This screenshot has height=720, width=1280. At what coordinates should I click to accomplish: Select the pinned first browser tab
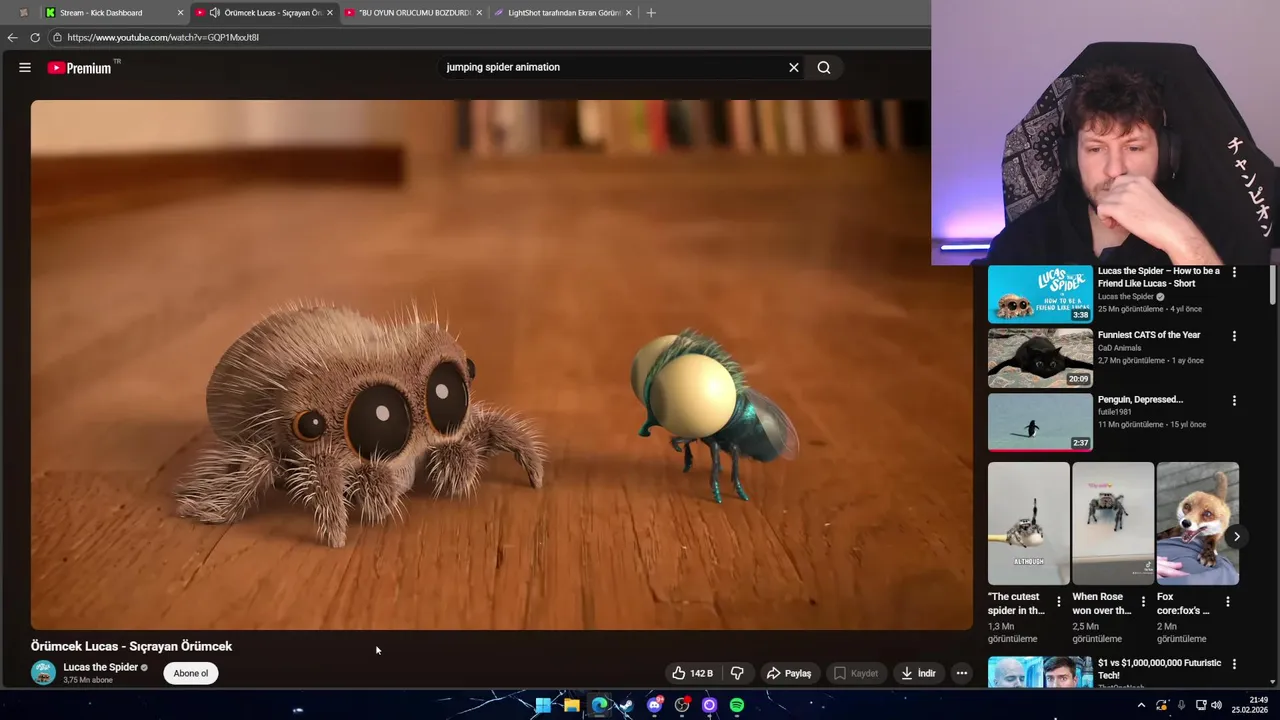23,13
